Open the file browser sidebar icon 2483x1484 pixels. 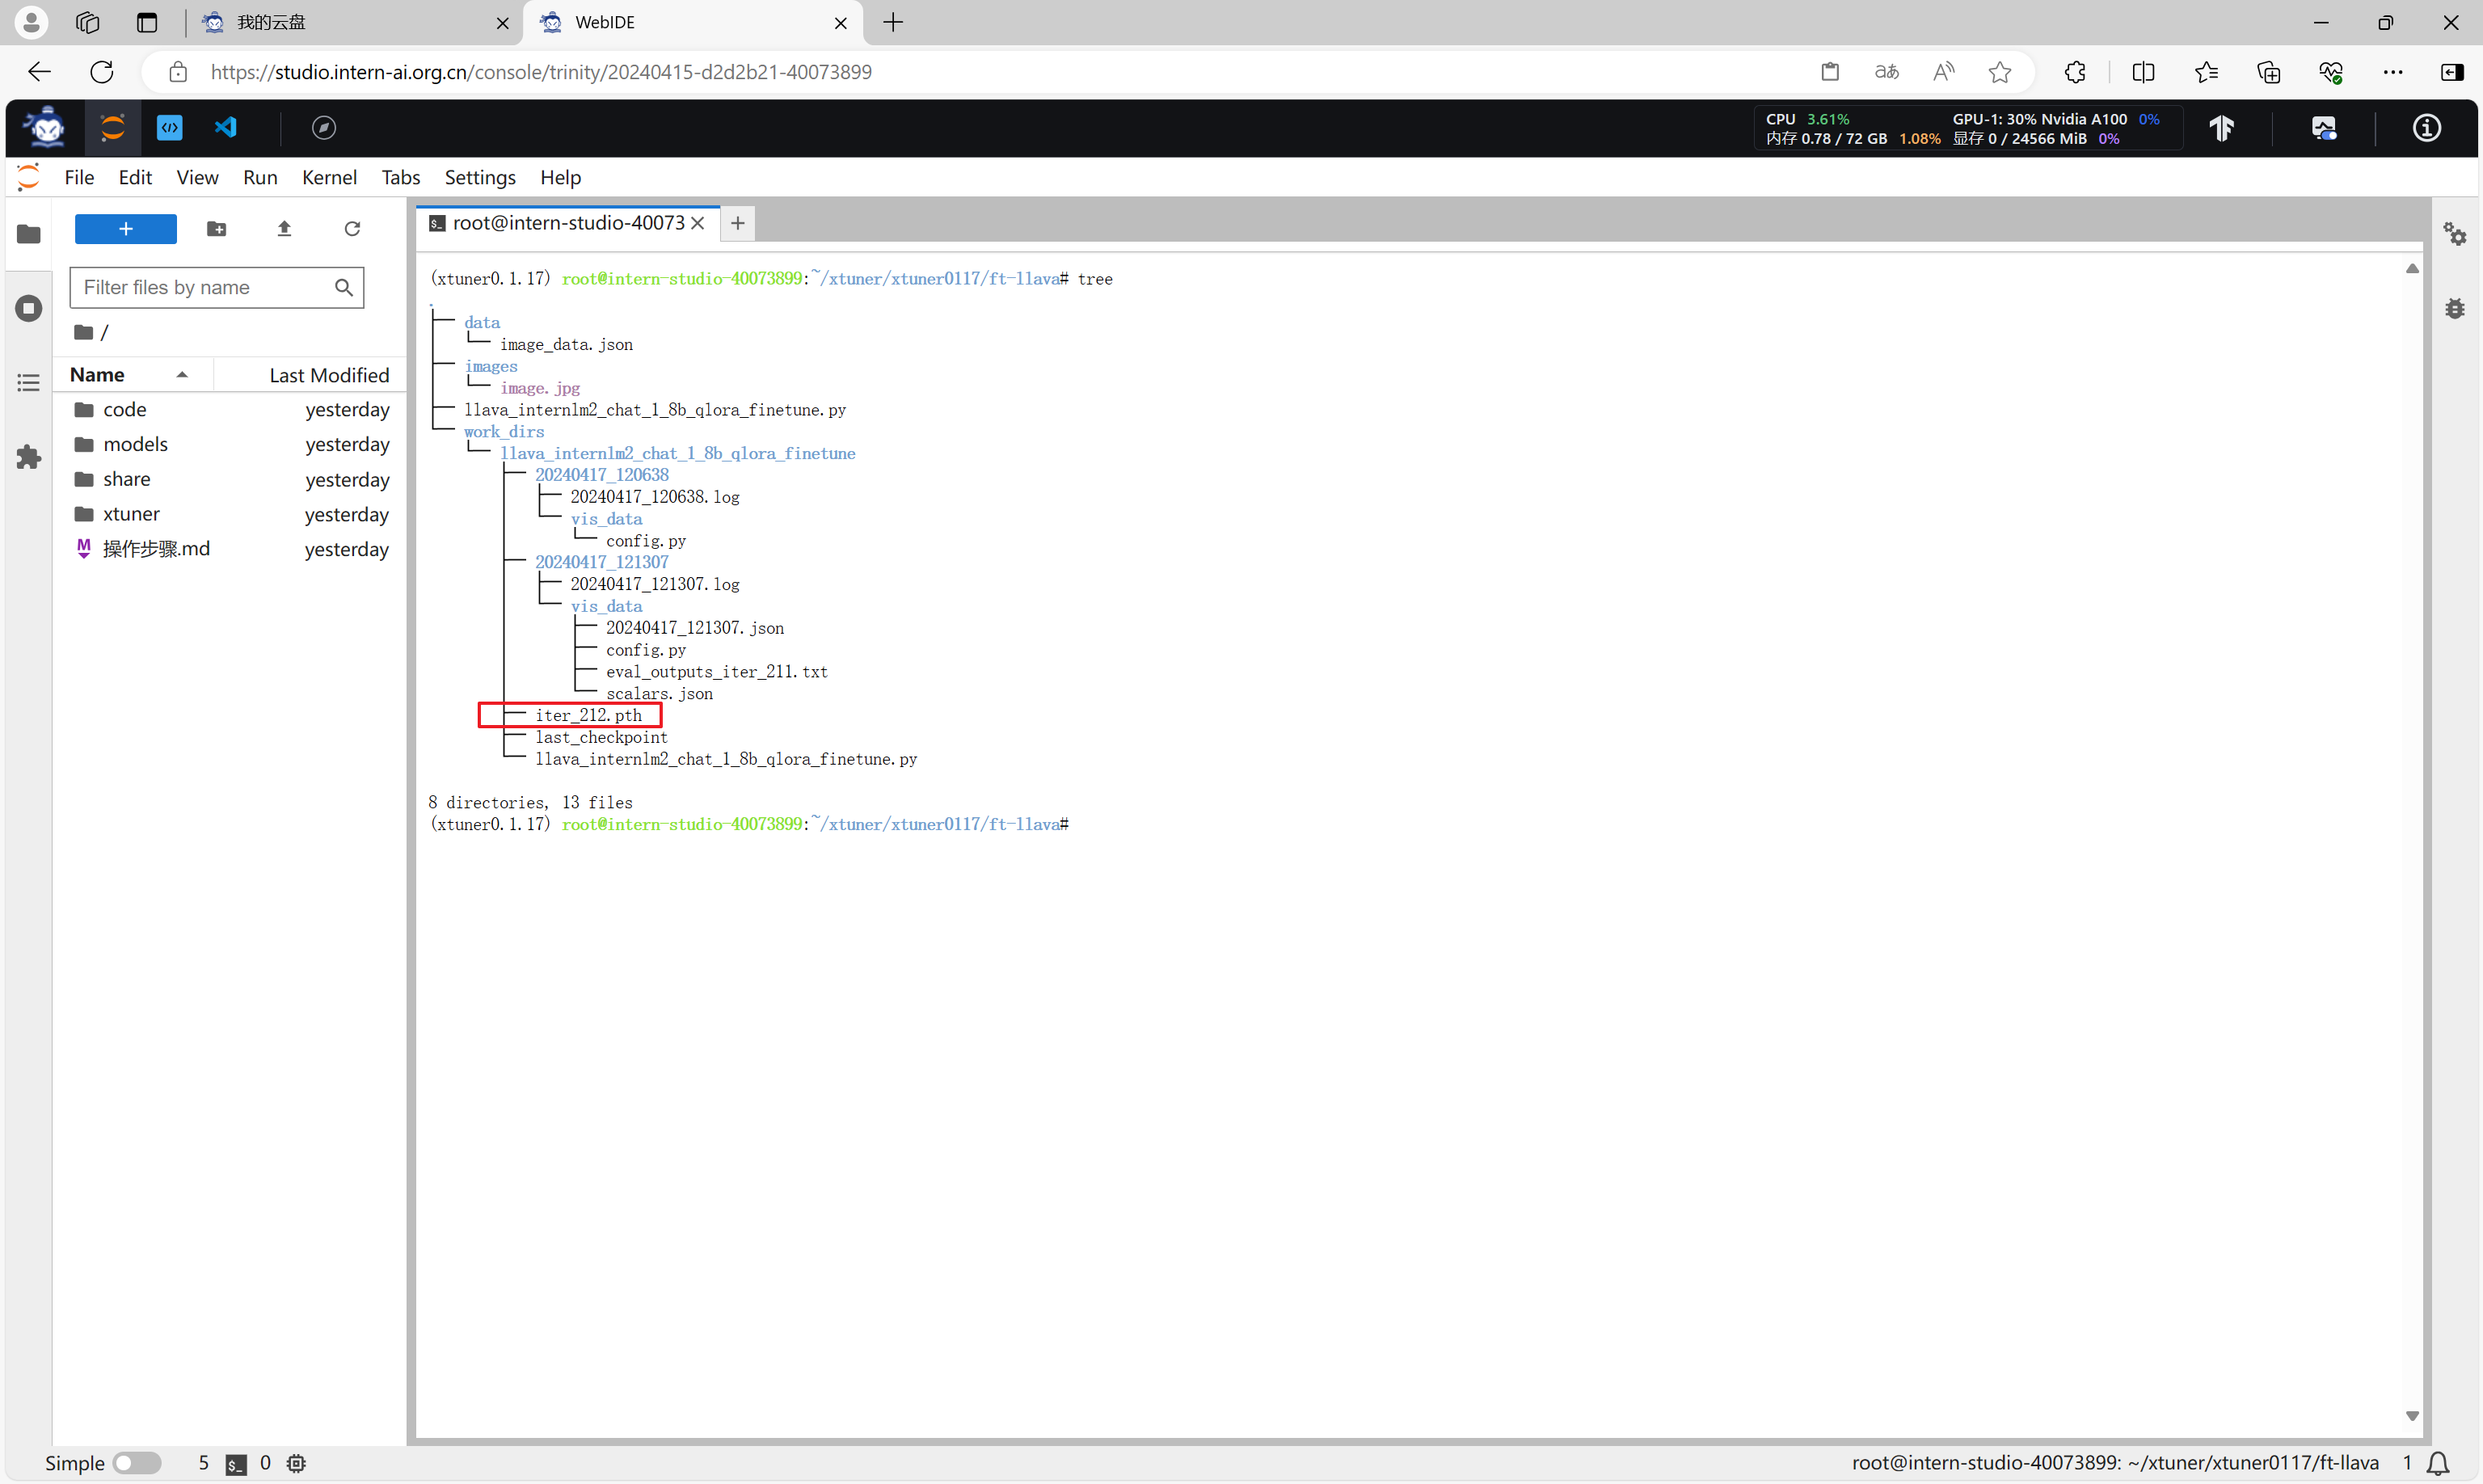[29, 234]
